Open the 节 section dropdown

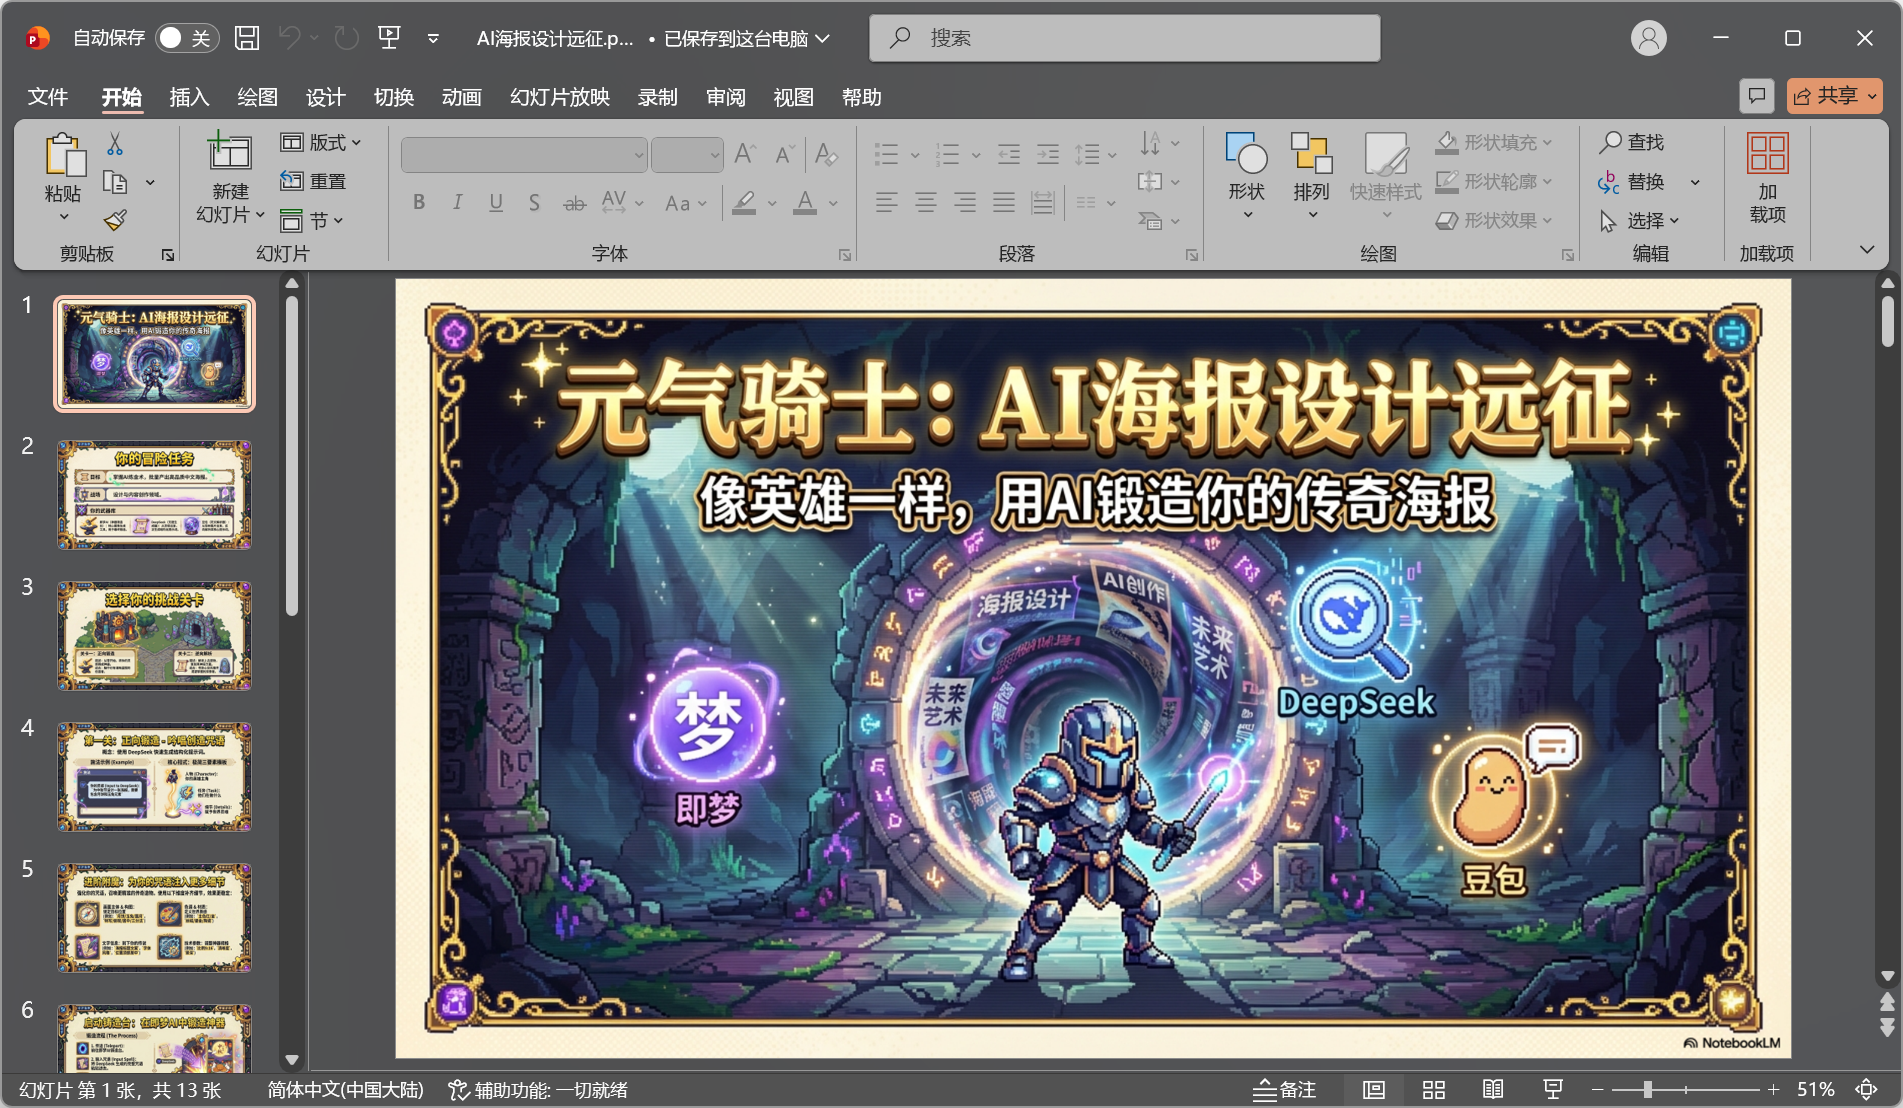coord(312,220)
